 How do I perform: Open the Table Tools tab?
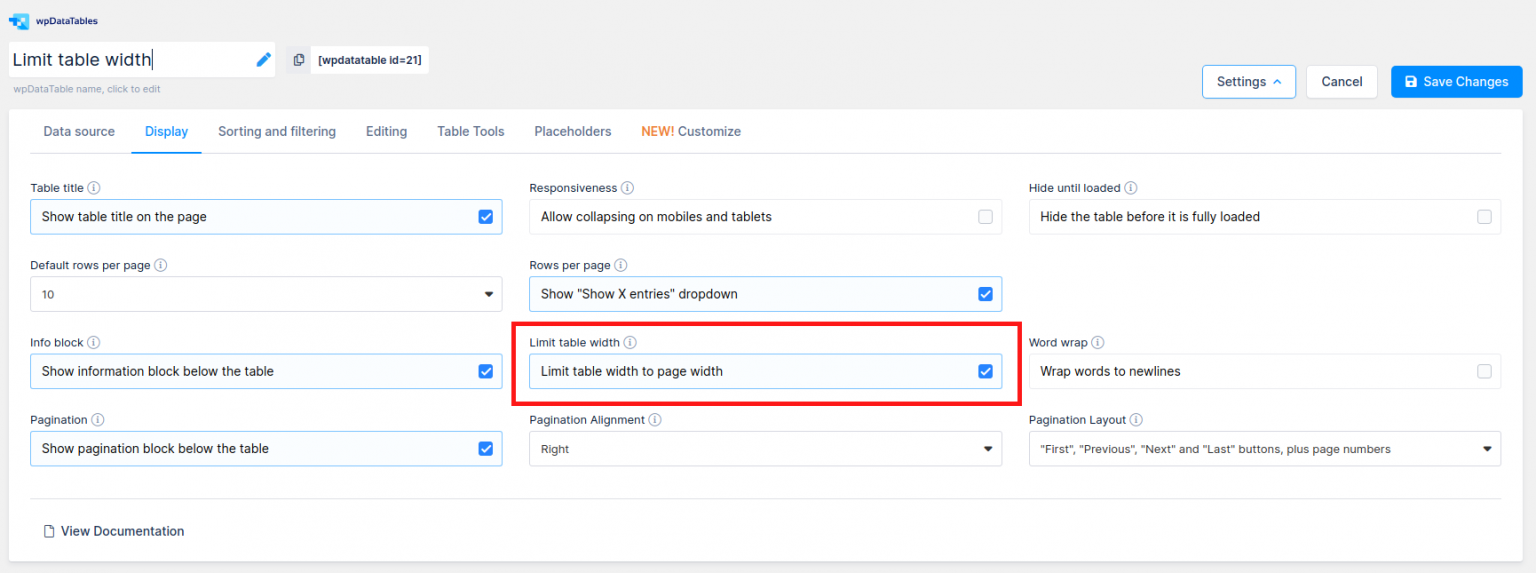(470, 131)
